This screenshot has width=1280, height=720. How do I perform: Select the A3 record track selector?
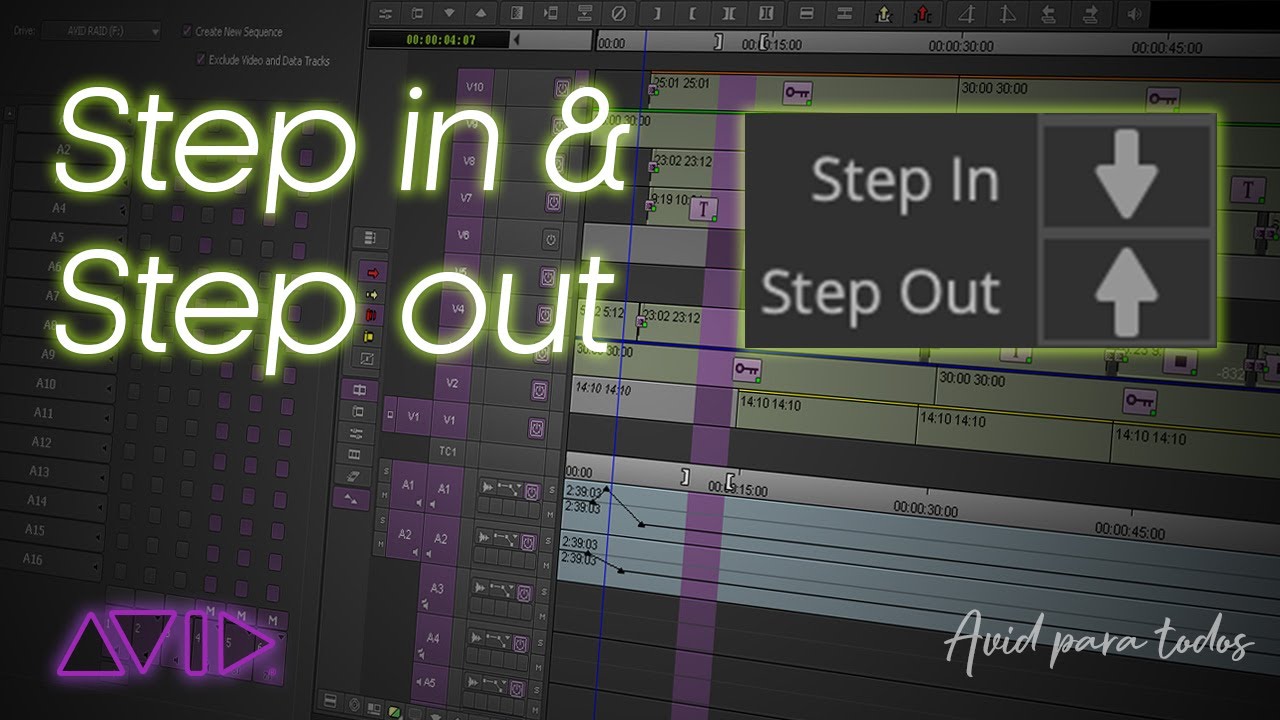436,590
